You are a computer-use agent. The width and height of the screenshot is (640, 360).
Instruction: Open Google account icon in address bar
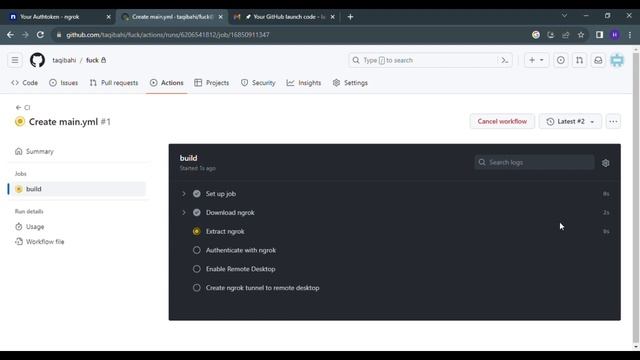(x=536, y=35)
